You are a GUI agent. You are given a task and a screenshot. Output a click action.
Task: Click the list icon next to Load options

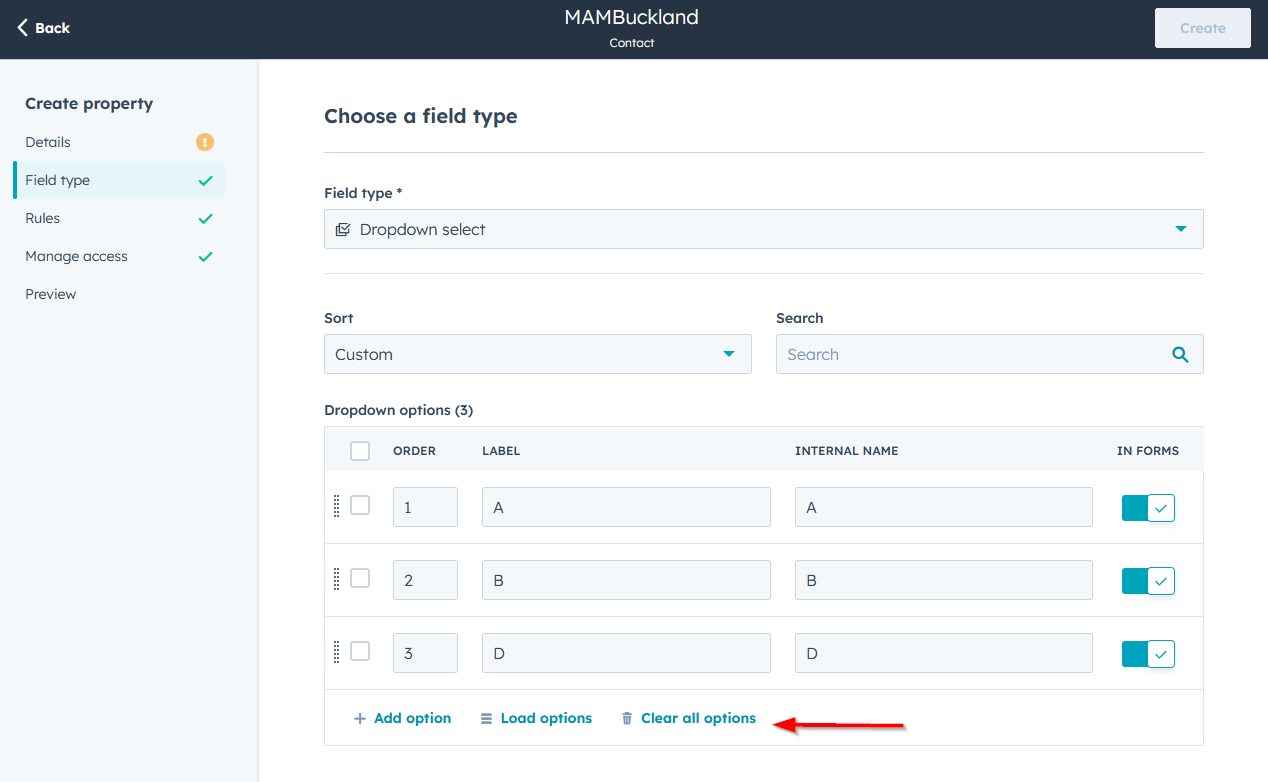pyautogui.click(x=486, y=718)
